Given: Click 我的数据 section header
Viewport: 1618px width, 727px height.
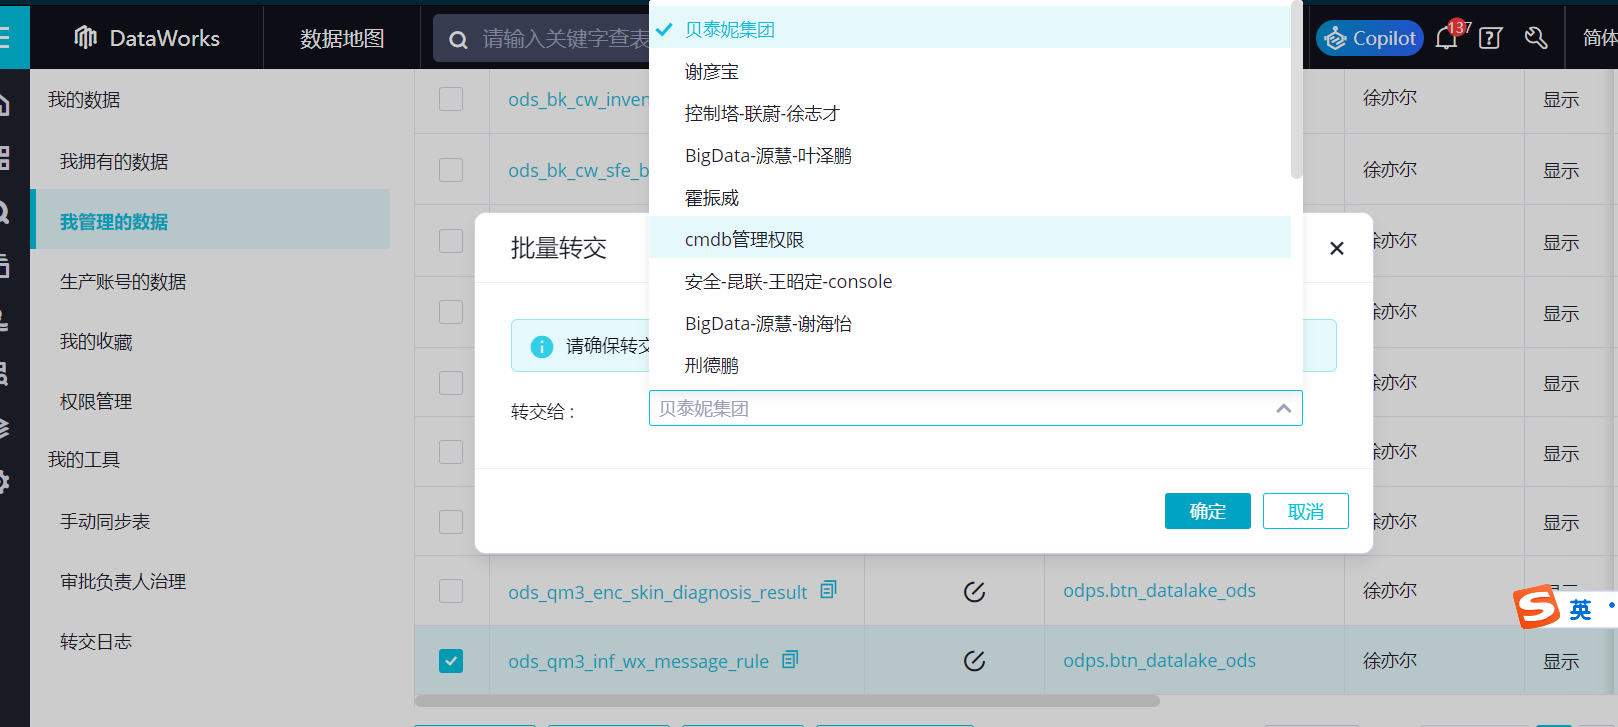Looking at the screenshot, I should pyautogui.click(x=84, y=99).
